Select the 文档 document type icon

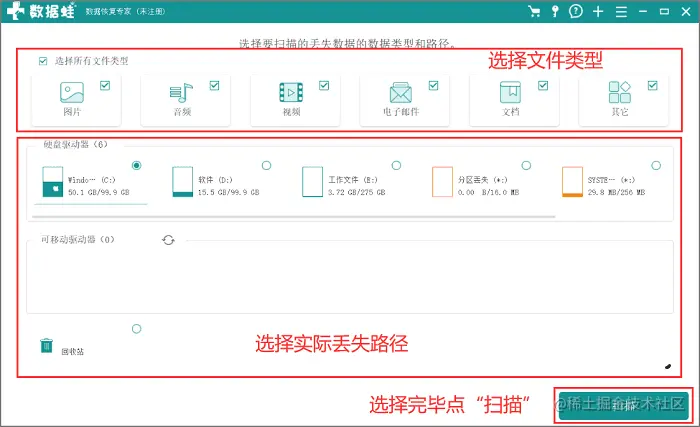510,92
